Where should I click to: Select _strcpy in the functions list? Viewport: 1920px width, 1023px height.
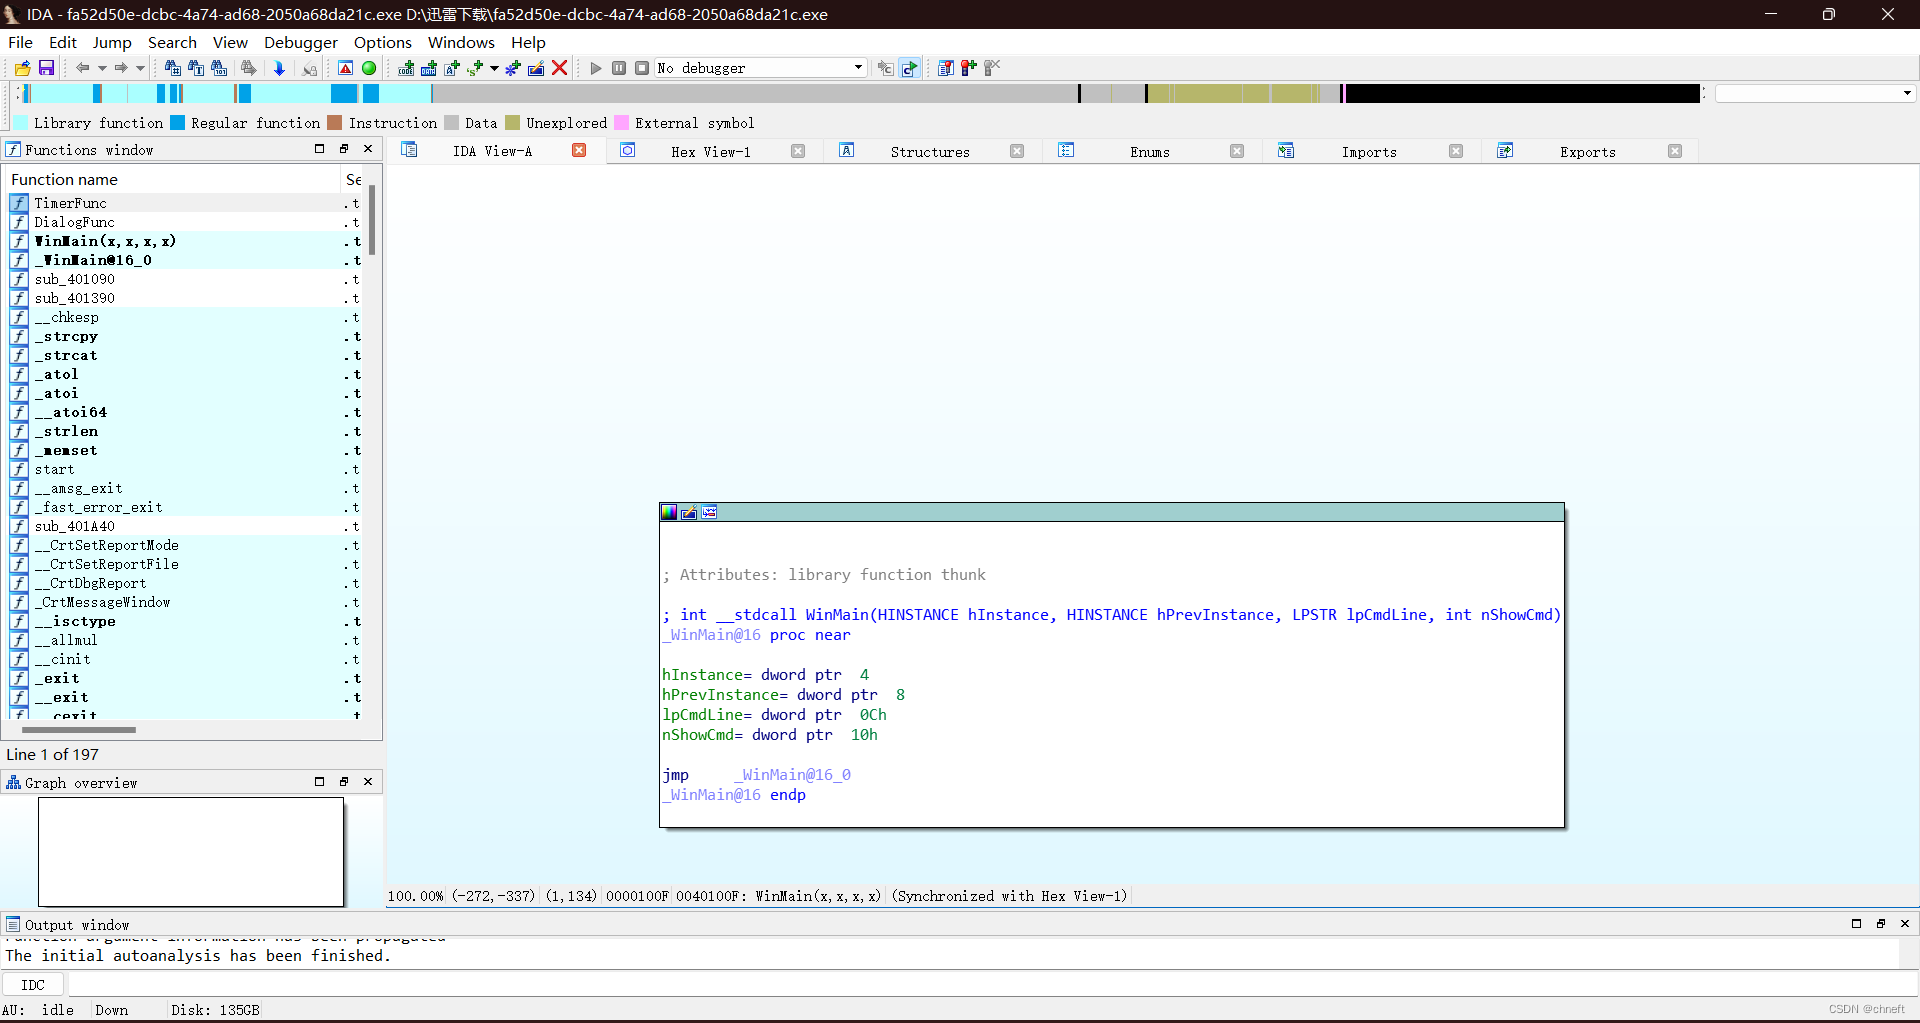click(187, 336)
